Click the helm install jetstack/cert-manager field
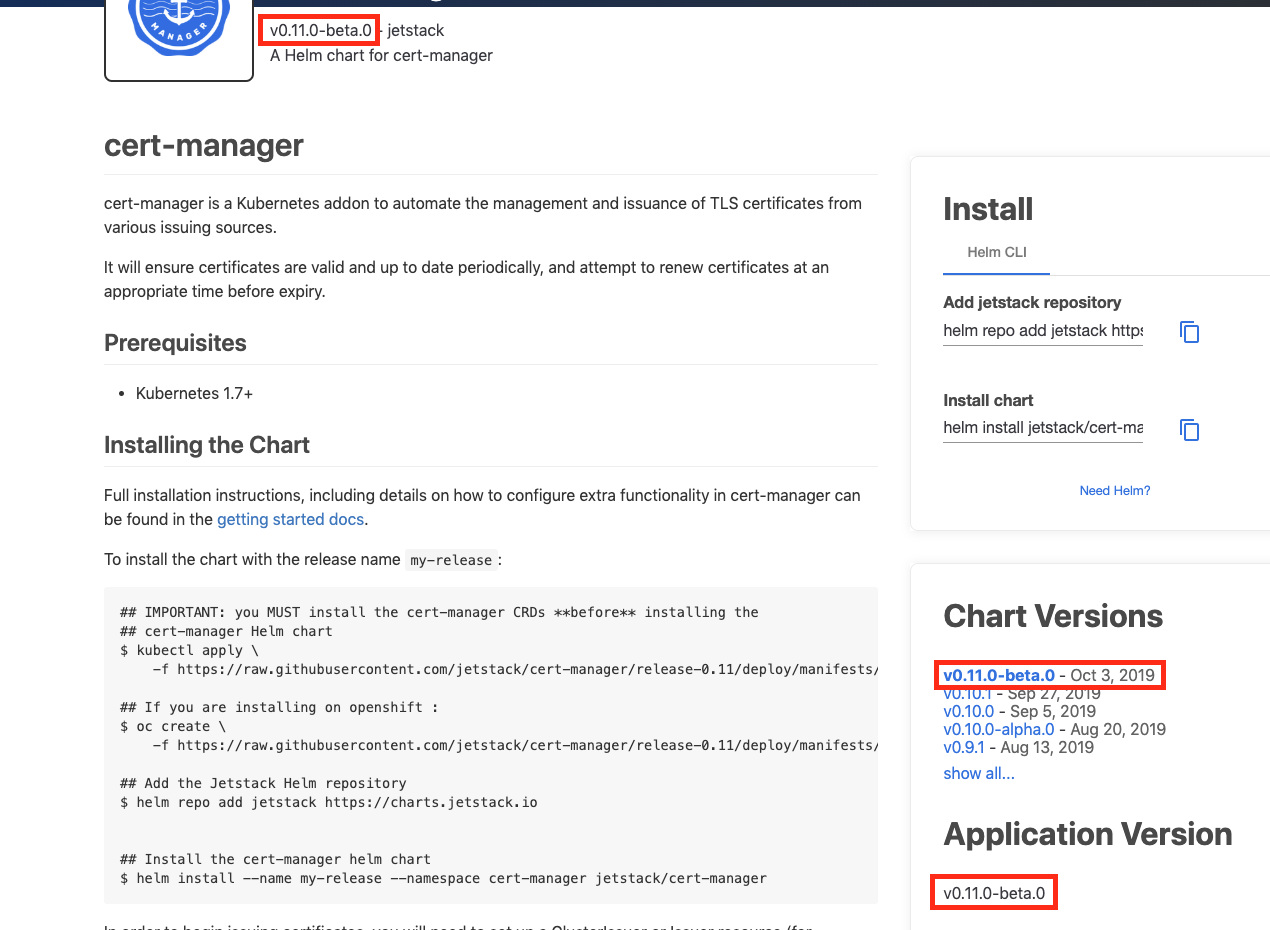 coord(1043,429)
